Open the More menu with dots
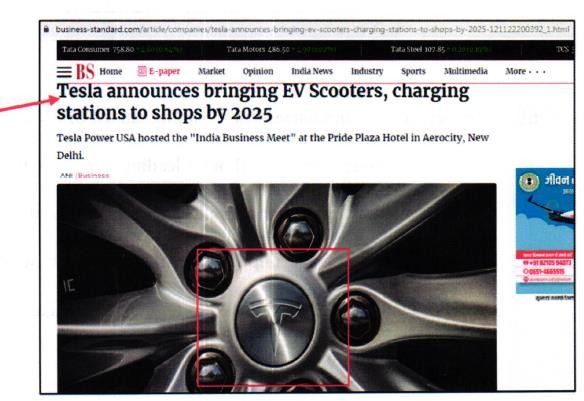Screen dimensions: 584x401 coord(526,71)
